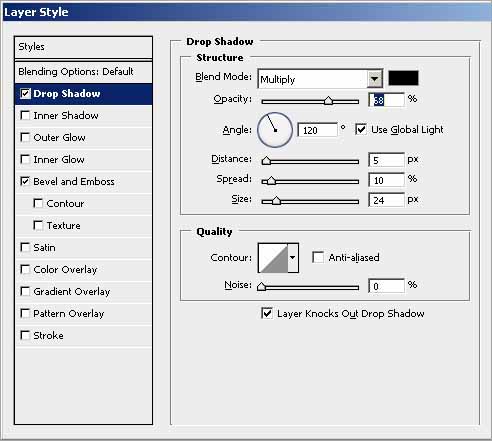Click the Distance value field
Viewport: 492px width, 441px height.
(x=386, y=160)
